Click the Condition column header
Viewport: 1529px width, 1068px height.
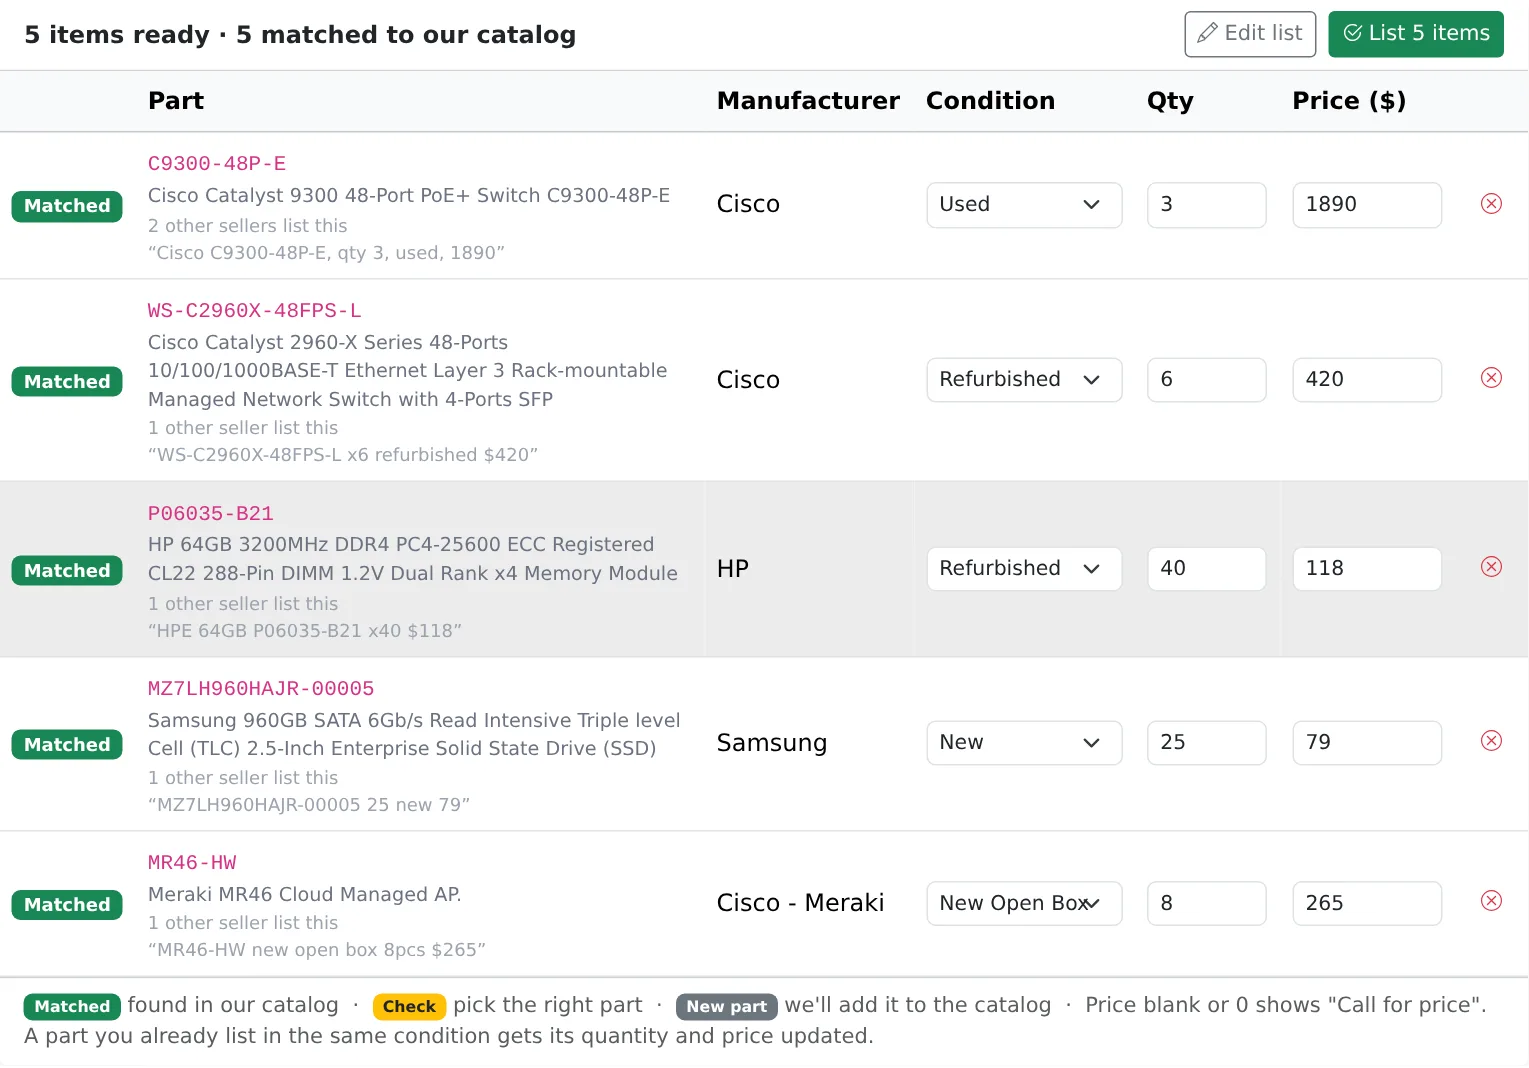coord(990,101)
